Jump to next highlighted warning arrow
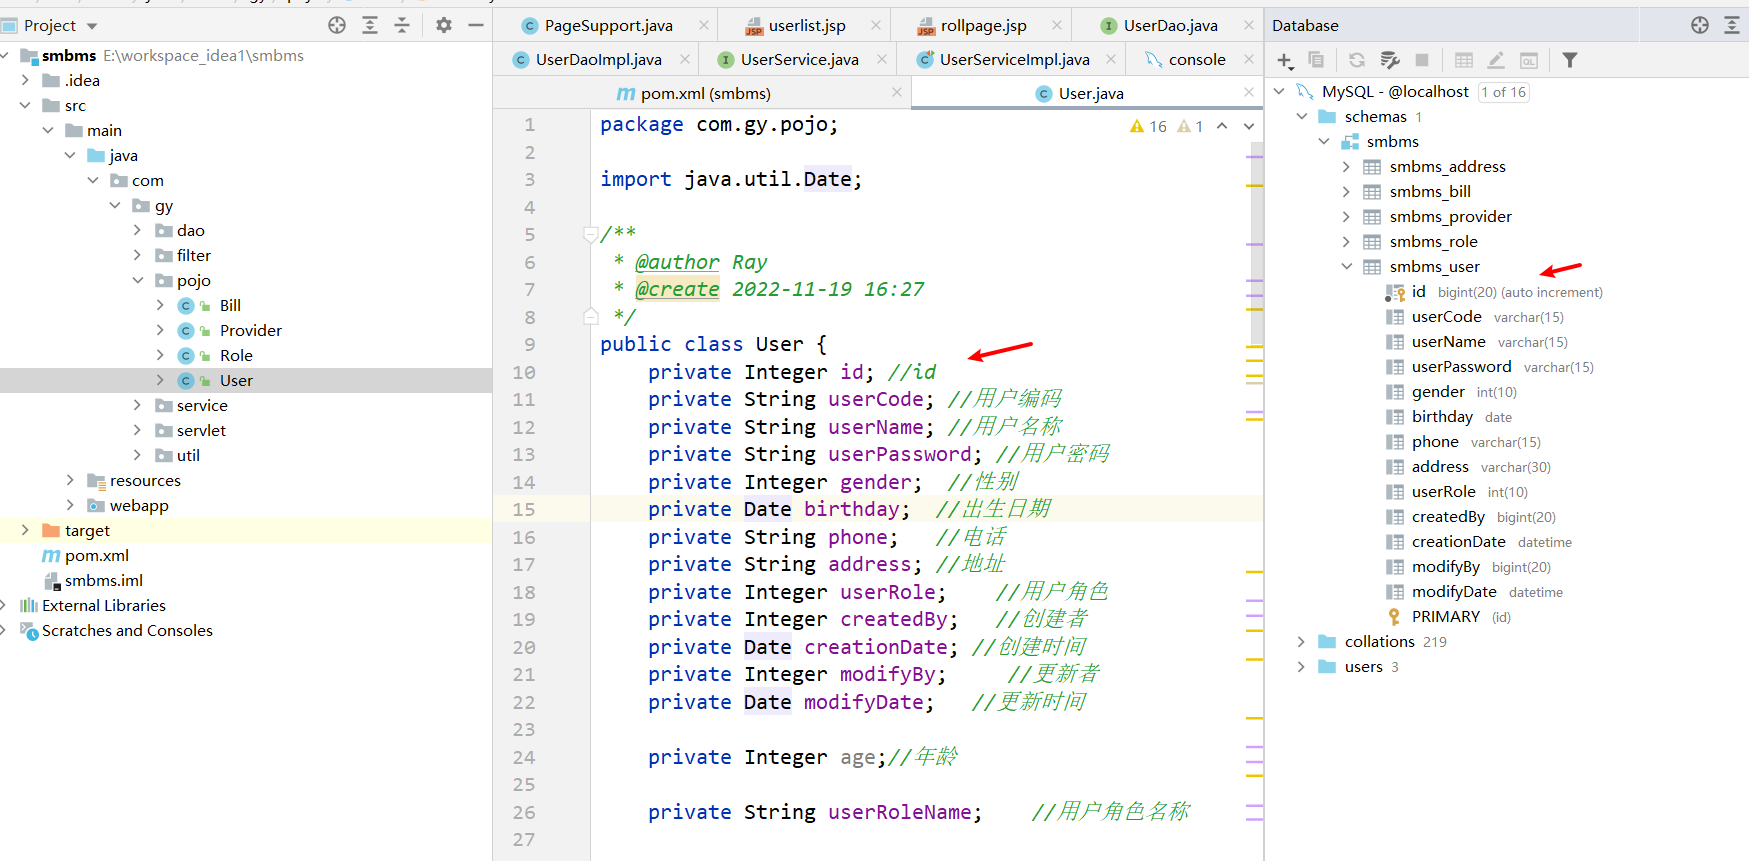 [1249, 126]
